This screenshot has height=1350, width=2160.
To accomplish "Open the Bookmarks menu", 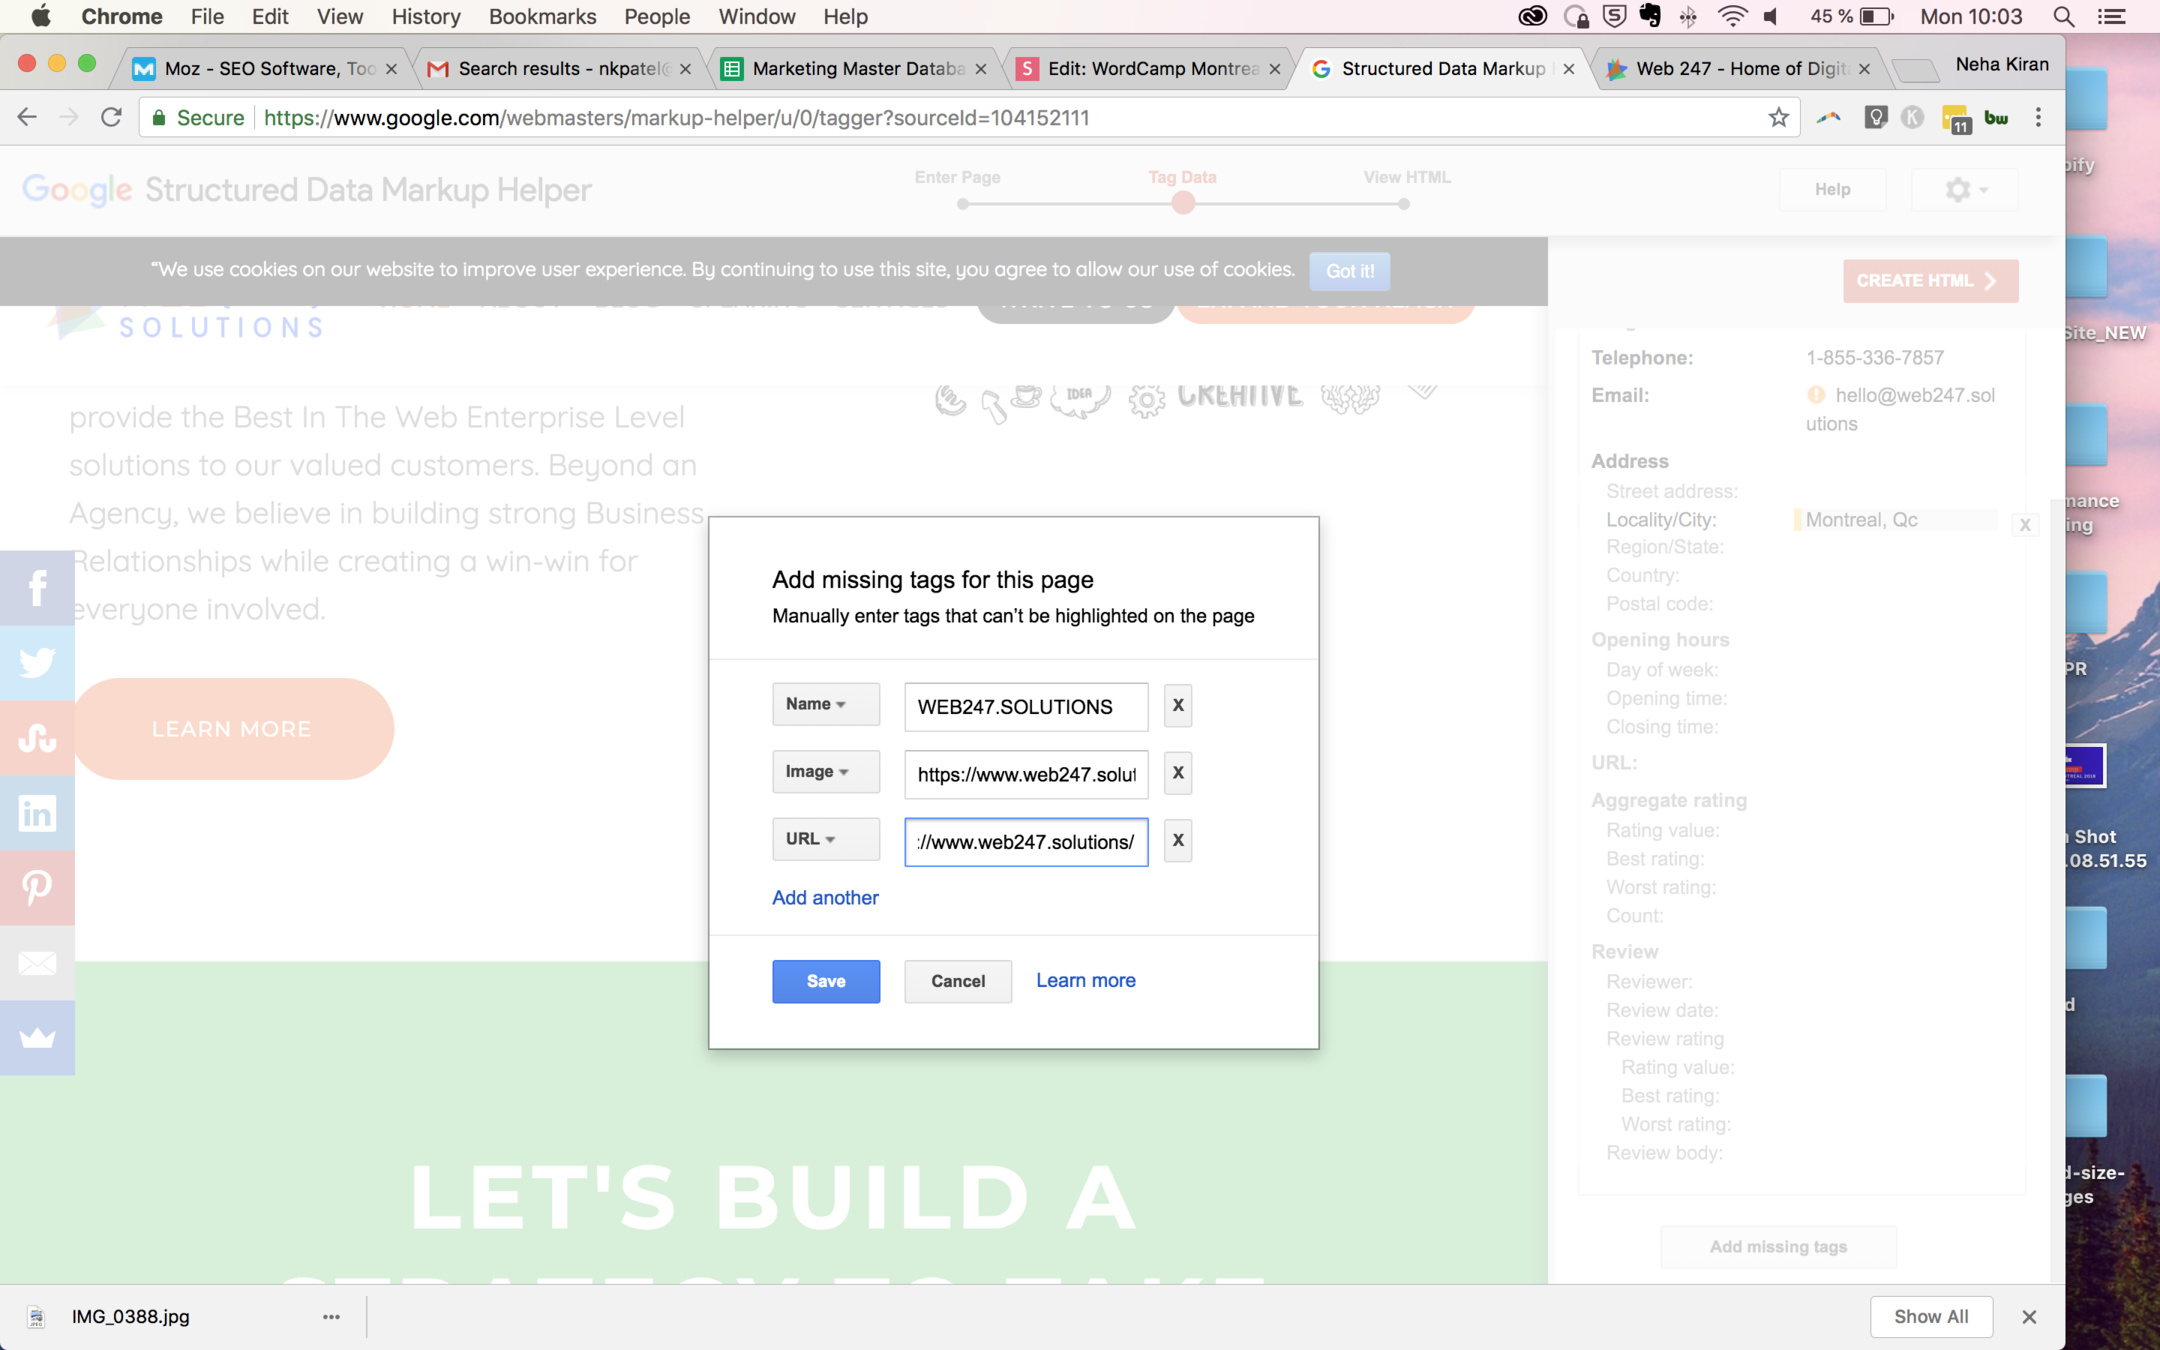I will pos(542,17).
